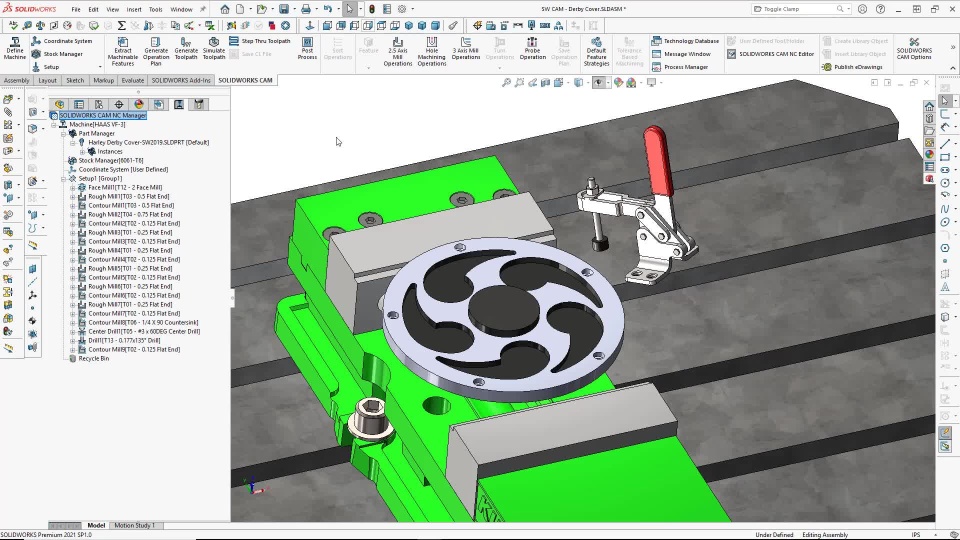Click the Home icon in title bar

point(225,9)
